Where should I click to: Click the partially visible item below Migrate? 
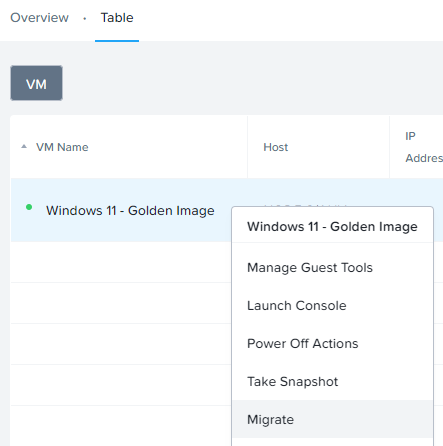tap(332, 442)
